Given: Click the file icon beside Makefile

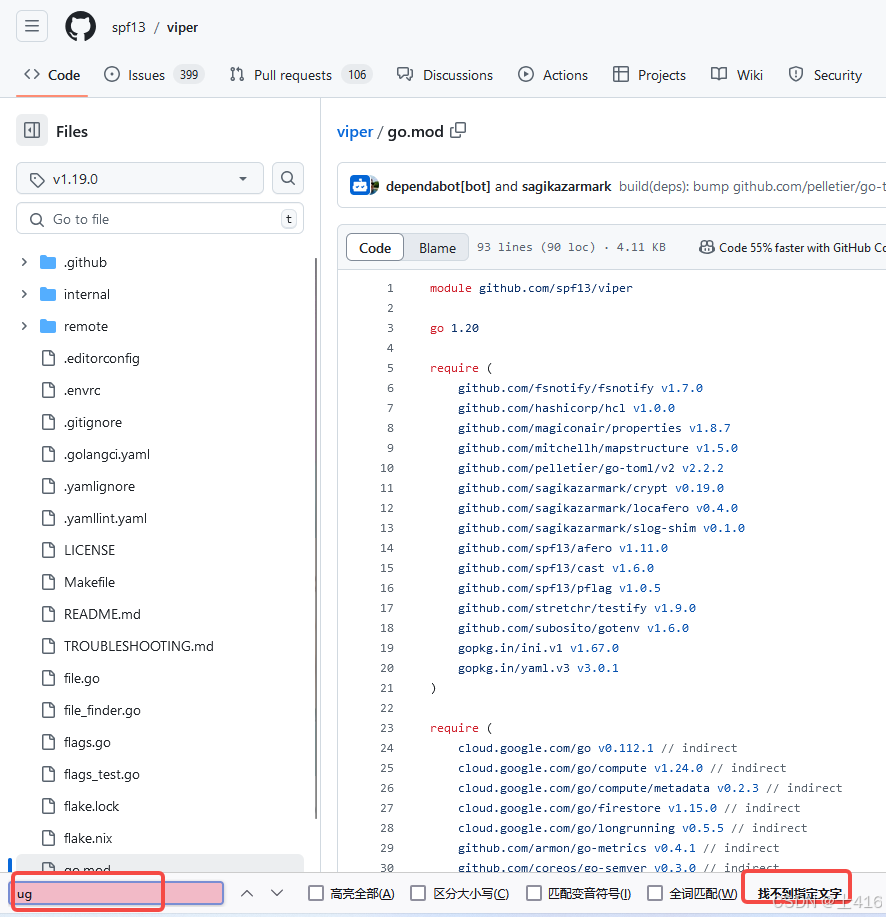Looking at the screenshot, I should (49, 582).
